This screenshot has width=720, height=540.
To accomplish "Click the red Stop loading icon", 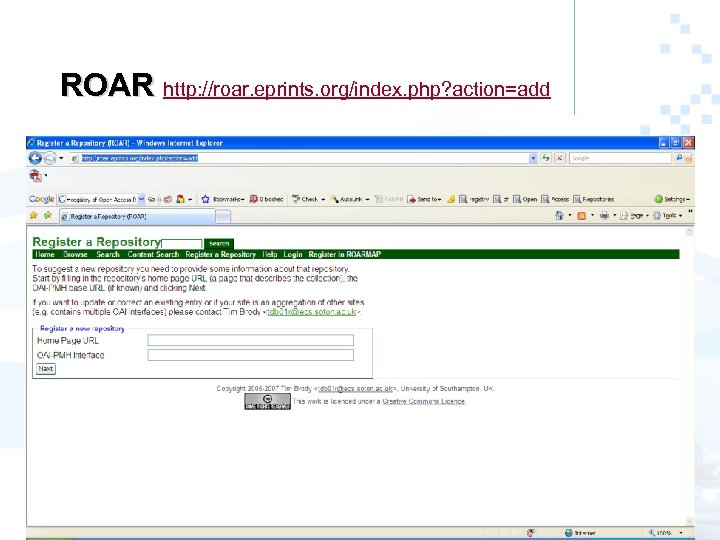I will 559,158.
